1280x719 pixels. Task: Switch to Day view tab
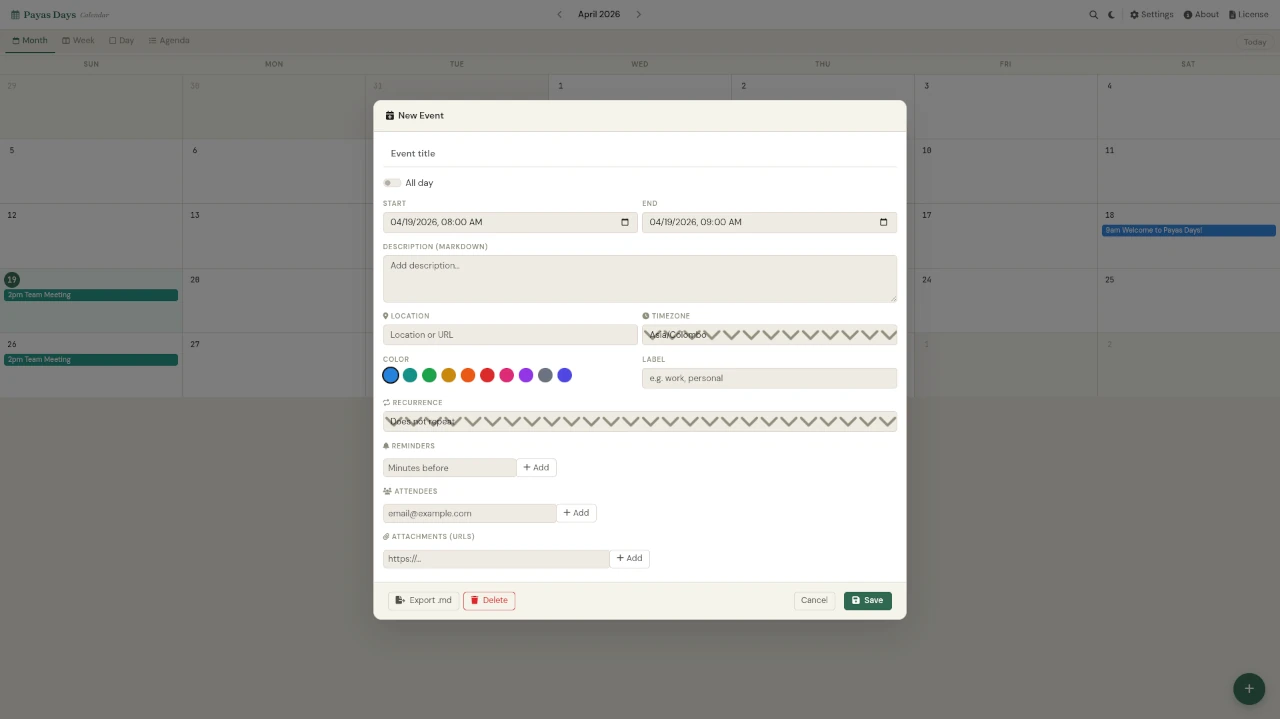point(121,41)
